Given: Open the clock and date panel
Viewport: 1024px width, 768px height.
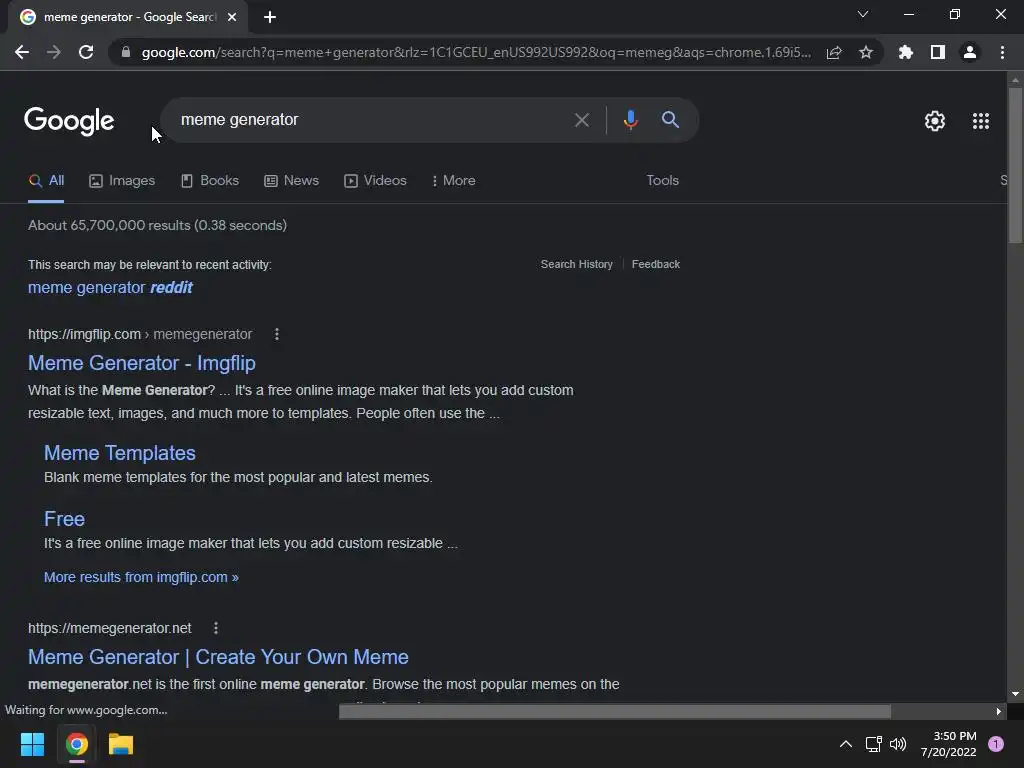Looking at the screenshot, I should coord(948,744).
